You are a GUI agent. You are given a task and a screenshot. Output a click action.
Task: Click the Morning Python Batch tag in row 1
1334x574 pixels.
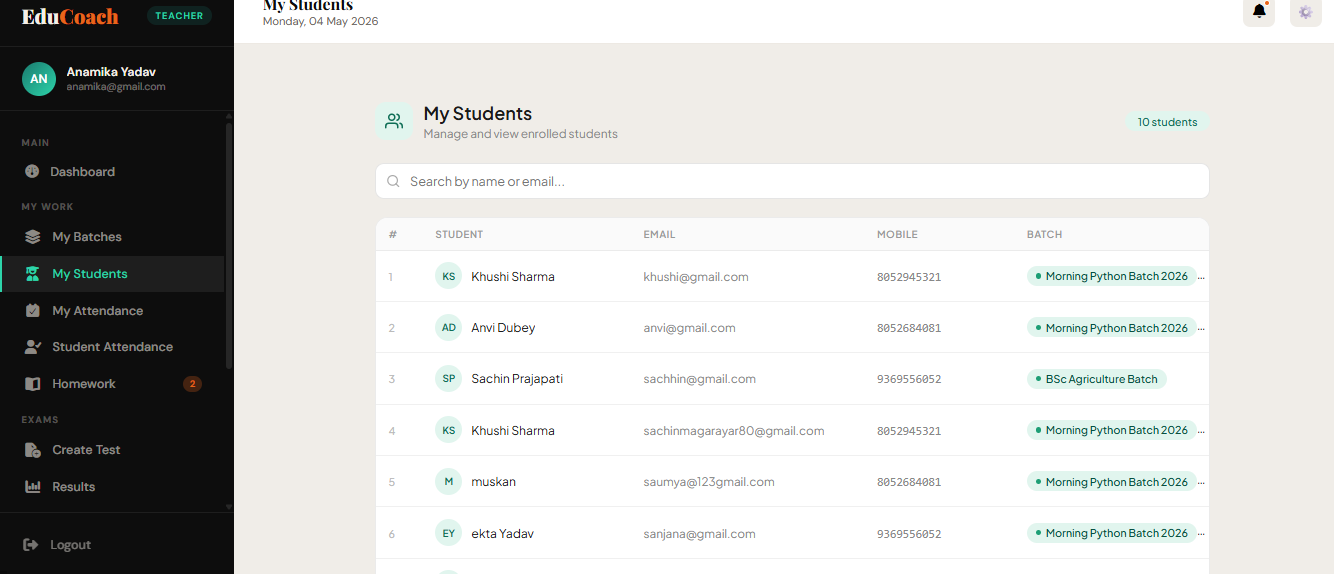point(1111,277)
